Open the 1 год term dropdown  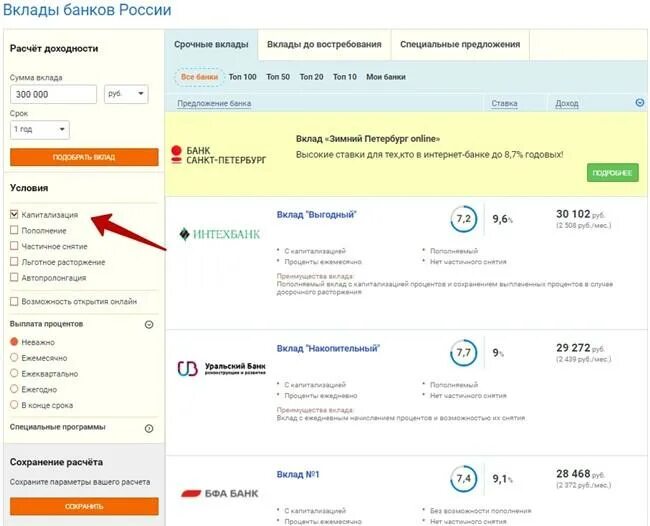click(x=40, y=130)
